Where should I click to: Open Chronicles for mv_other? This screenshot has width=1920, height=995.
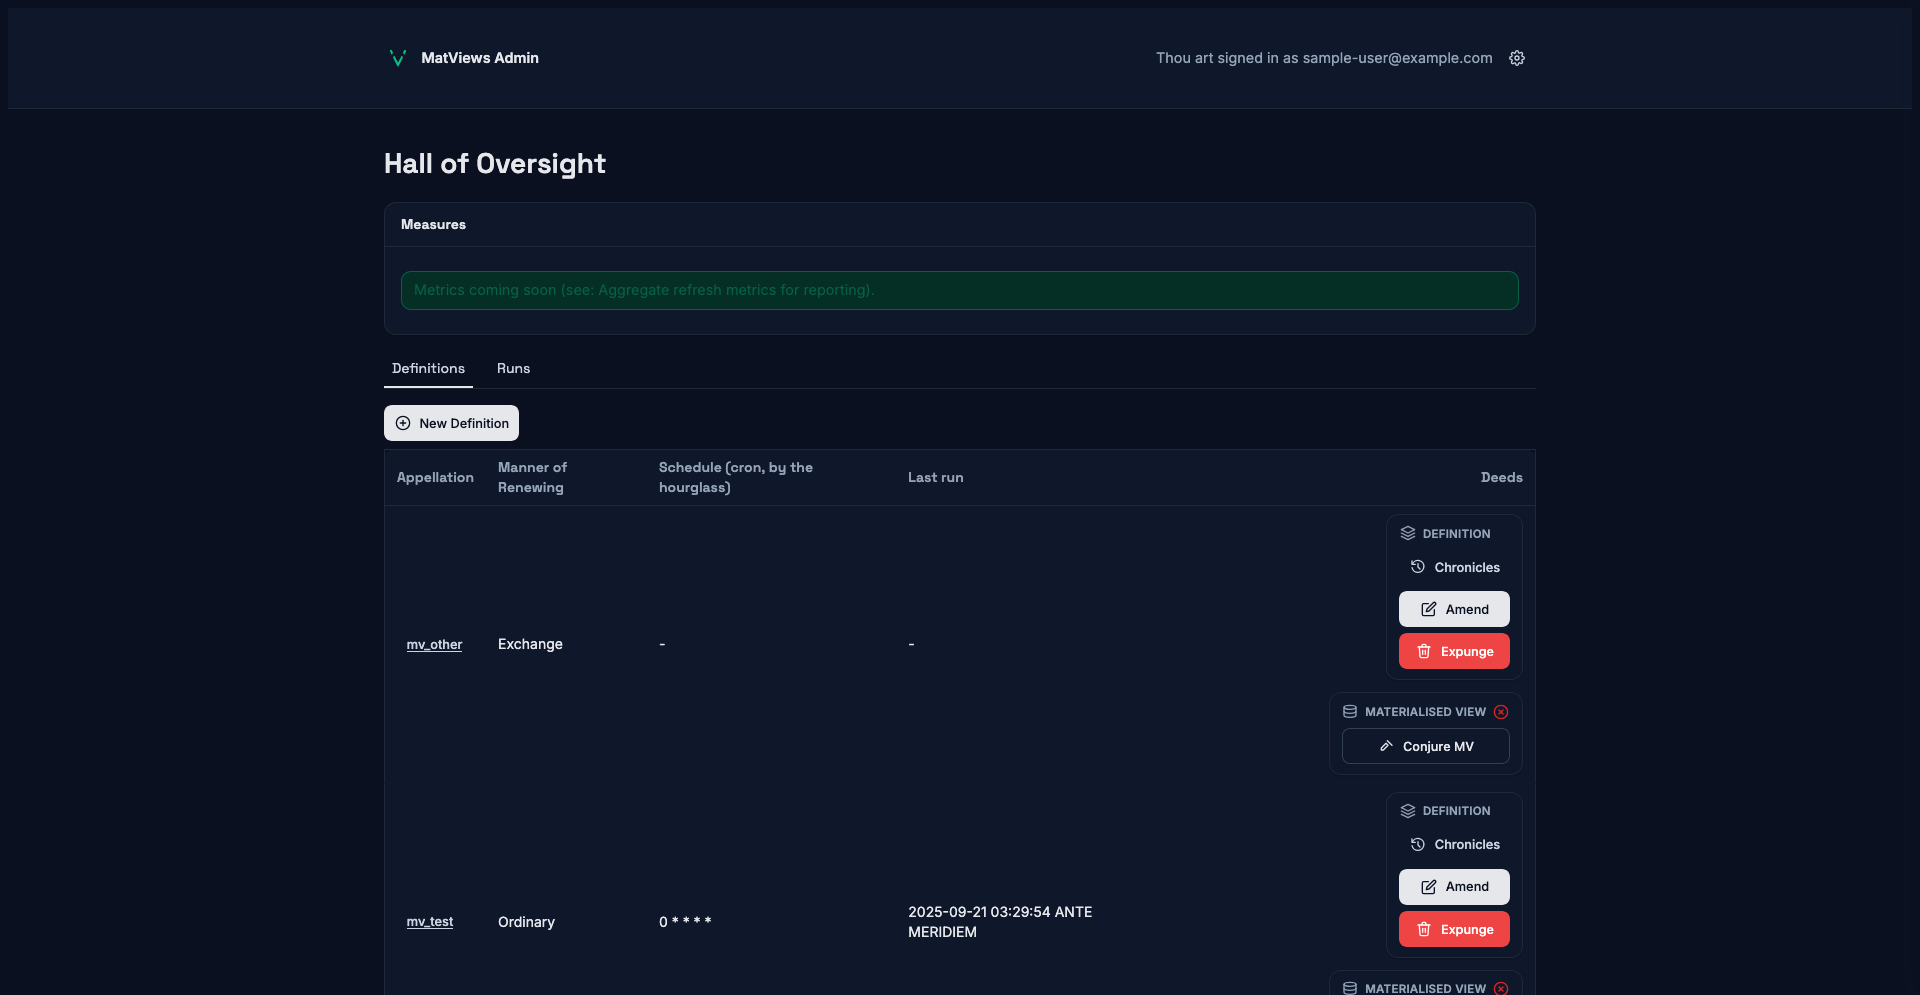point(1466,568)
